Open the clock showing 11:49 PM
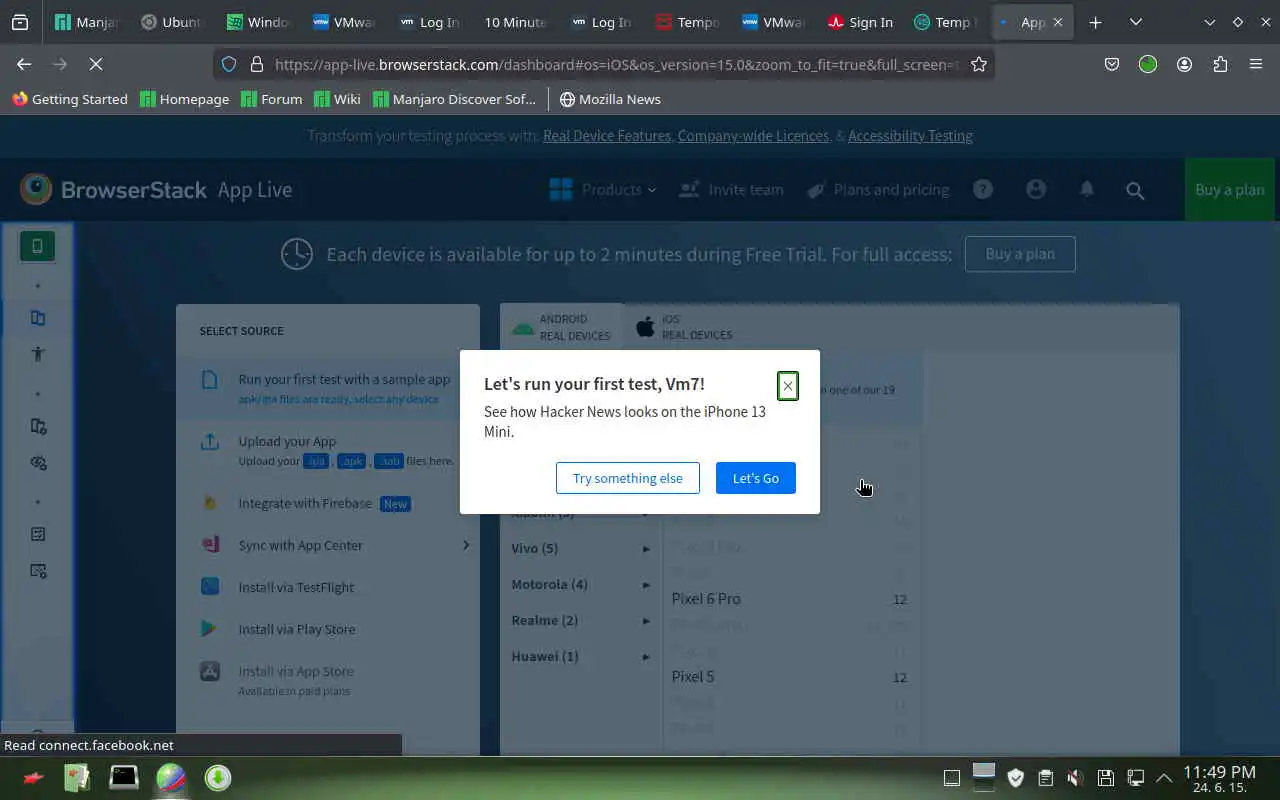This screenshot has height=800, width=1280. pos(1219,777)
